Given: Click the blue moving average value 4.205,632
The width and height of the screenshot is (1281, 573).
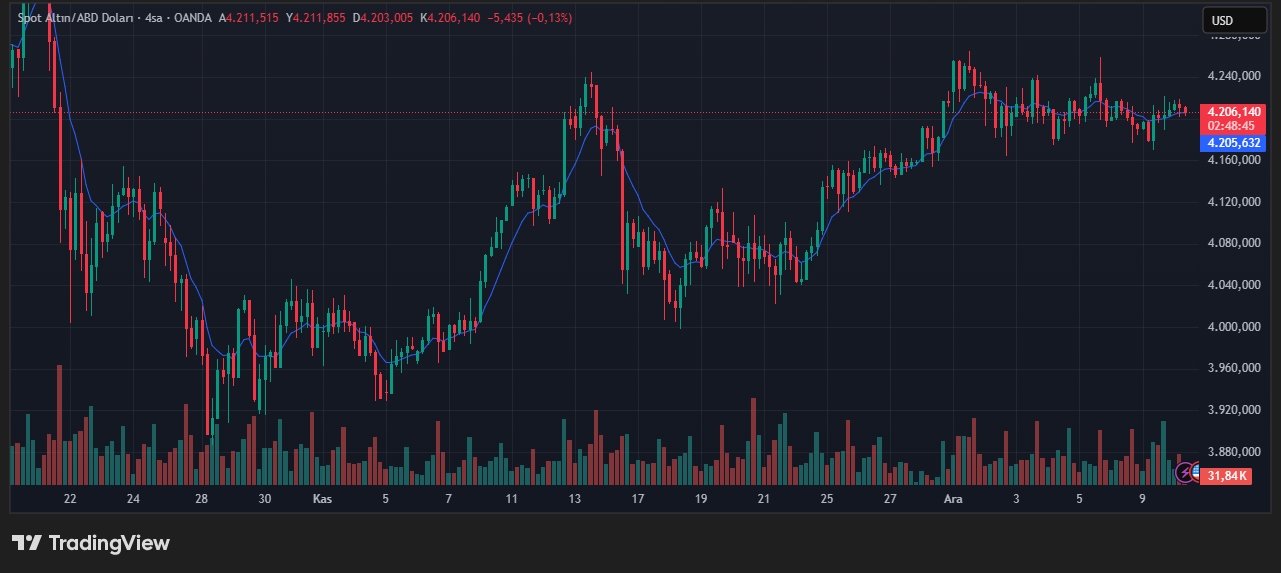Looking at the screenshot, I should tap(1234, 143).
